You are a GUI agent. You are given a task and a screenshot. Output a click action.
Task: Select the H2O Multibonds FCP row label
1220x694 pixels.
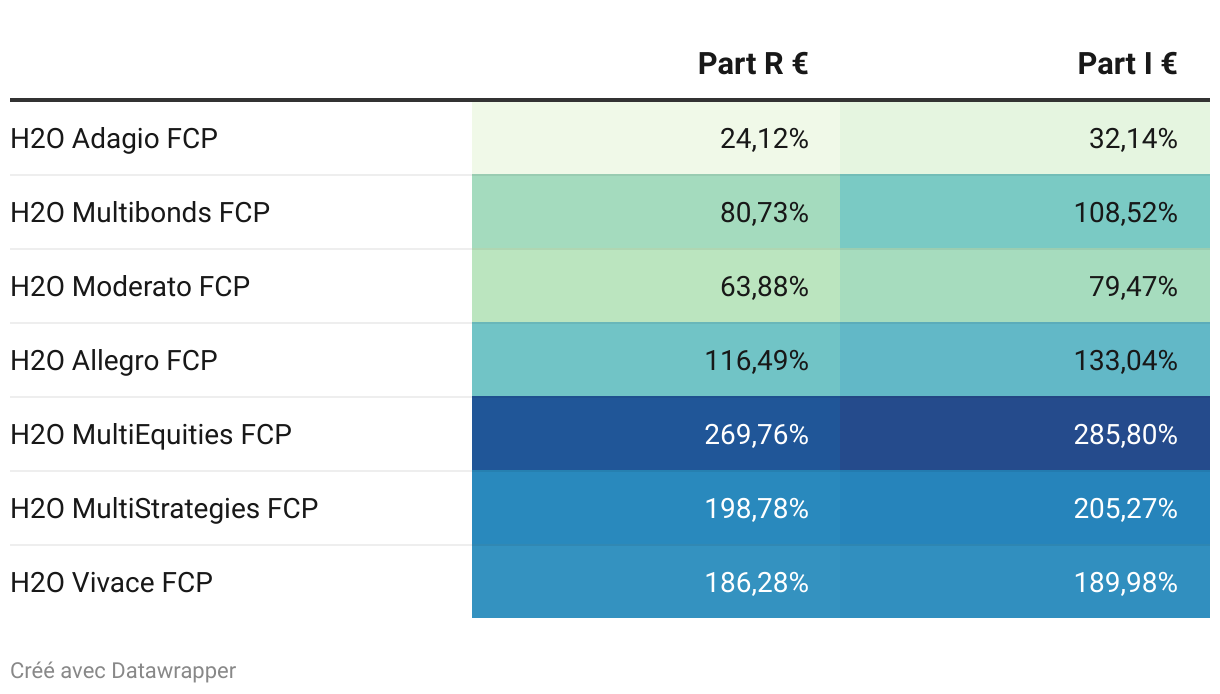140,213
